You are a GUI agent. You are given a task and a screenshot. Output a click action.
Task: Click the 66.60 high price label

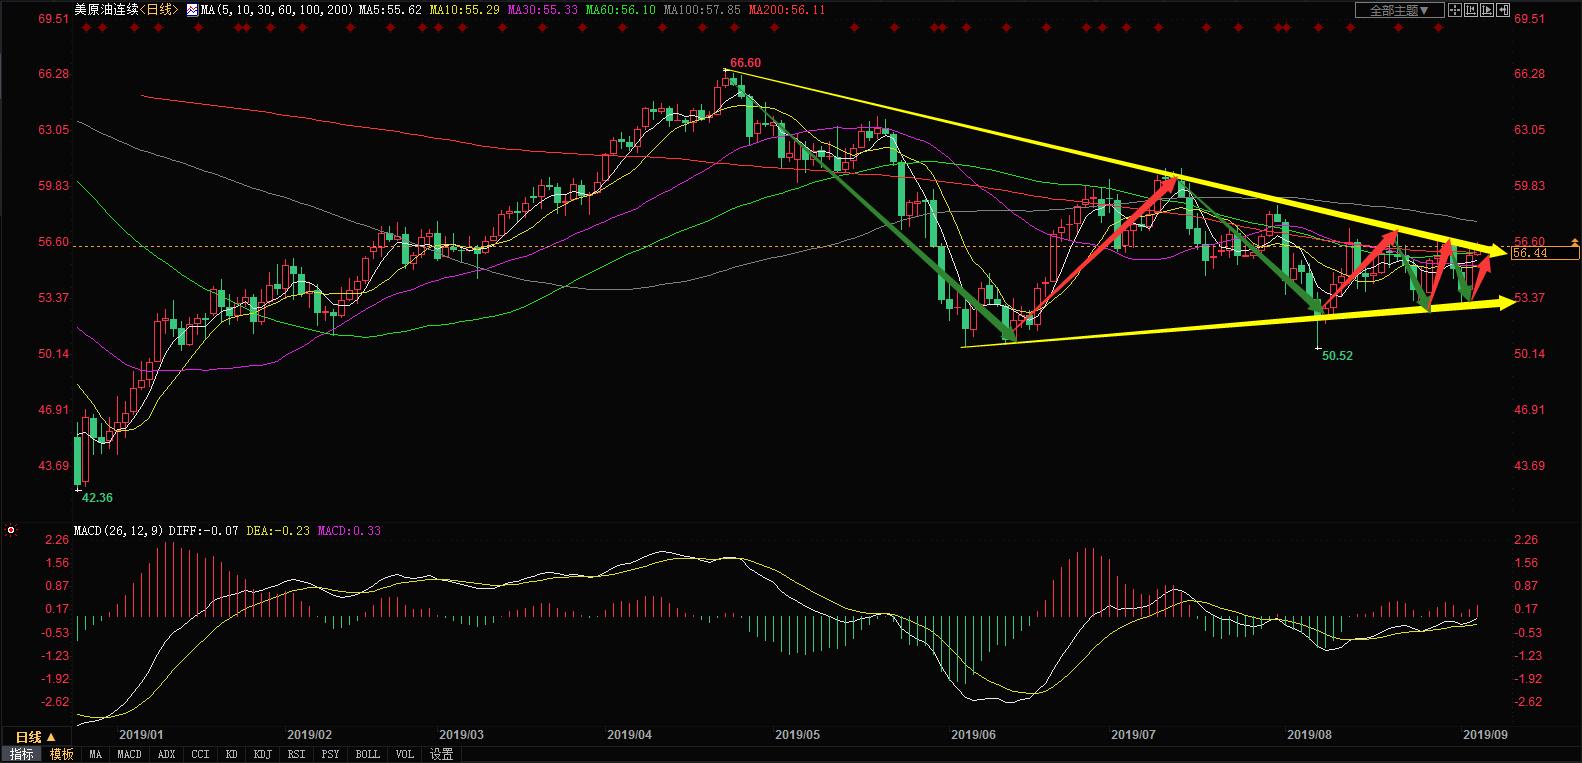click(745, 63)
